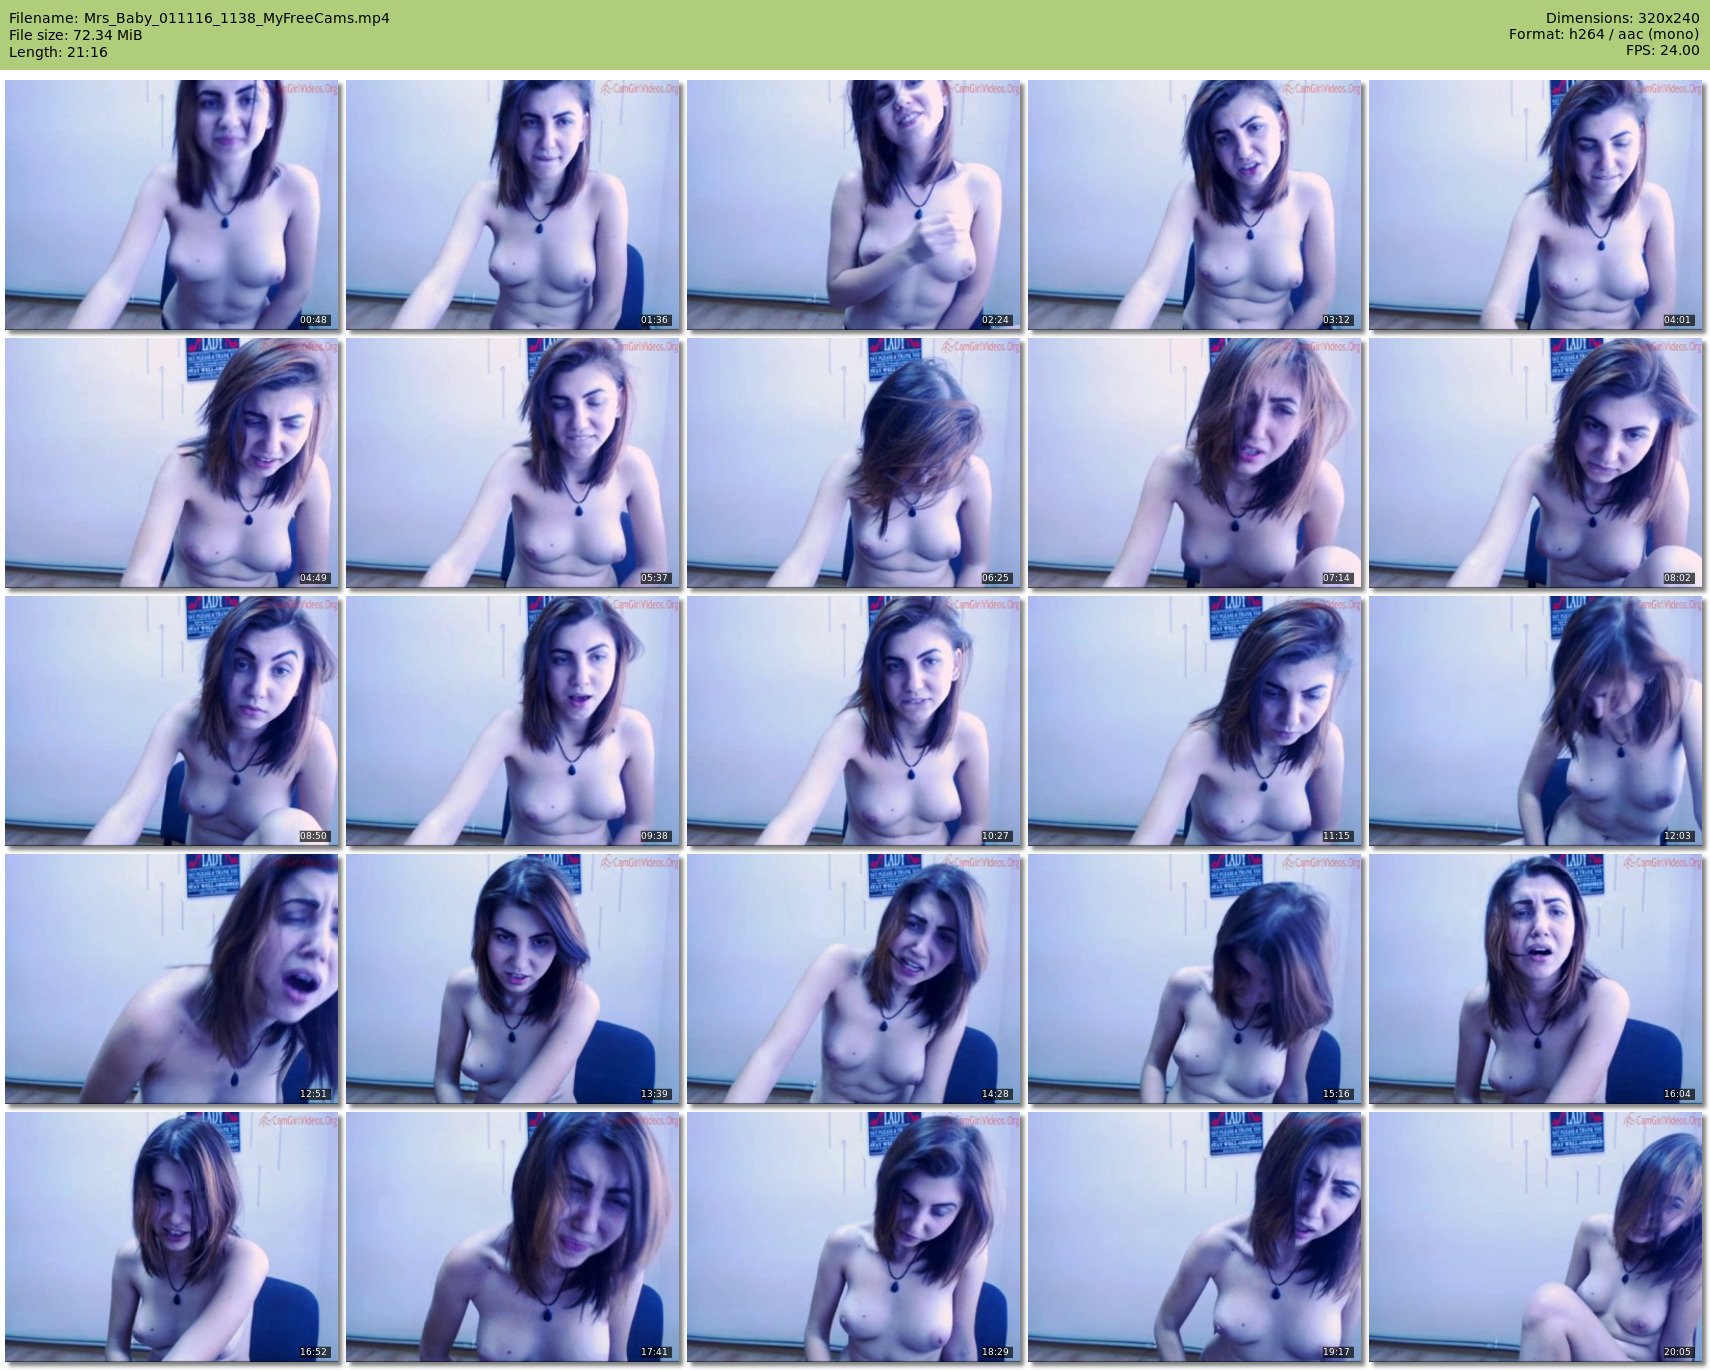The height and width of the screenshot is (1370, 1710).
Task: Click the frame marked 14:28
Action: [854, 979]
